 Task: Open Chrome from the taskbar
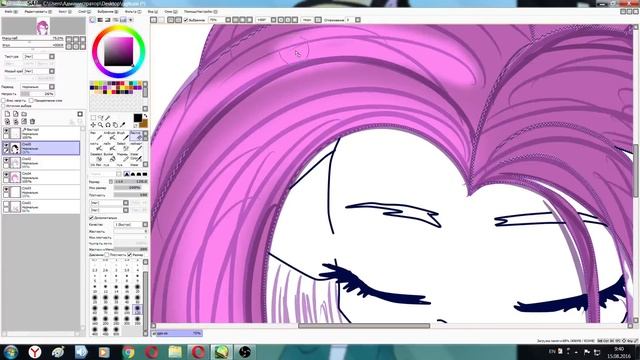pos(128,352)
